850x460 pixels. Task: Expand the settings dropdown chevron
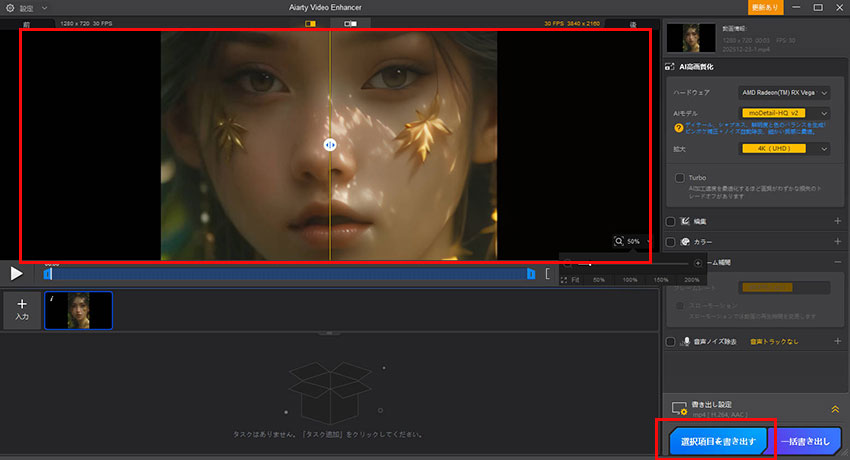(44, 8)
